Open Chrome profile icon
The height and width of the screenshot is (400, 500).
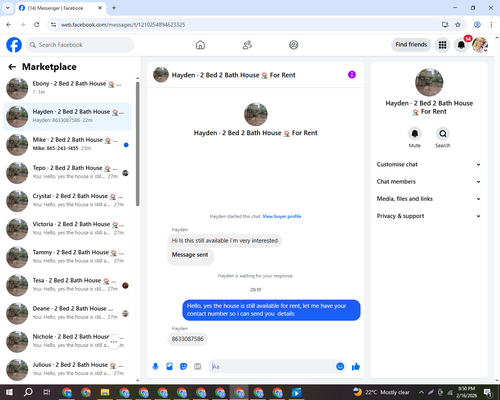tap(477, 25)
